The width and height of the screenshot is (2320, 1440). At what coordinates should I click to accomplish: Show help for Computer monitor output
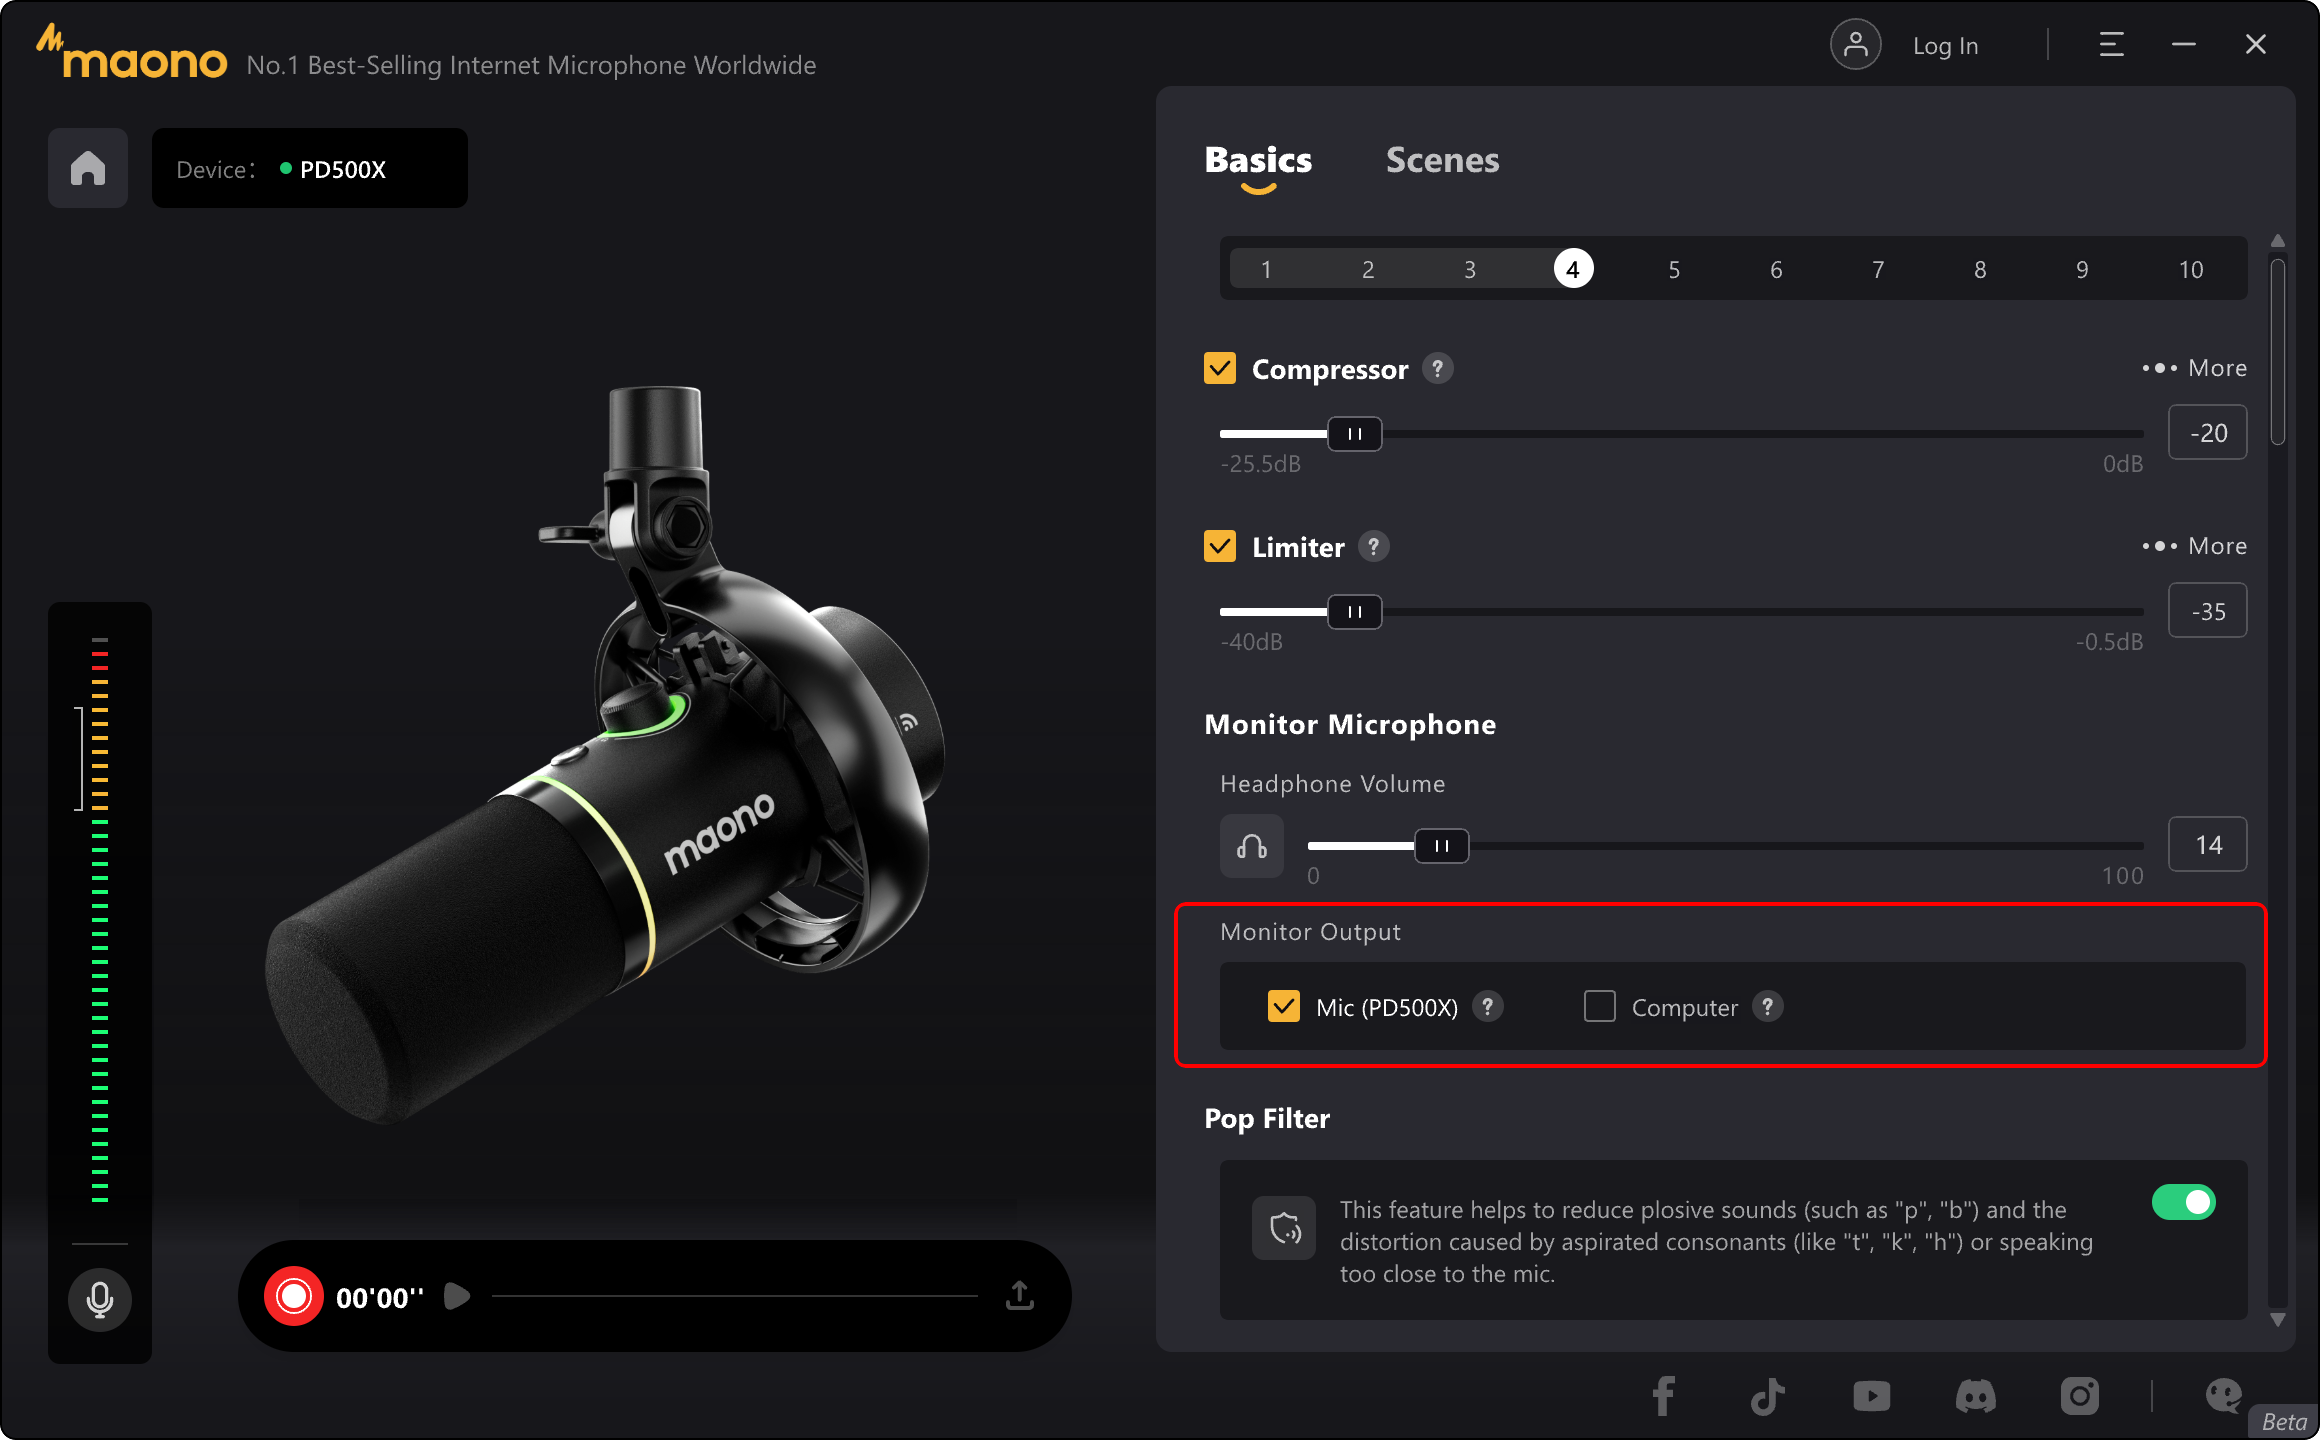click(x=1767, y=1006)
